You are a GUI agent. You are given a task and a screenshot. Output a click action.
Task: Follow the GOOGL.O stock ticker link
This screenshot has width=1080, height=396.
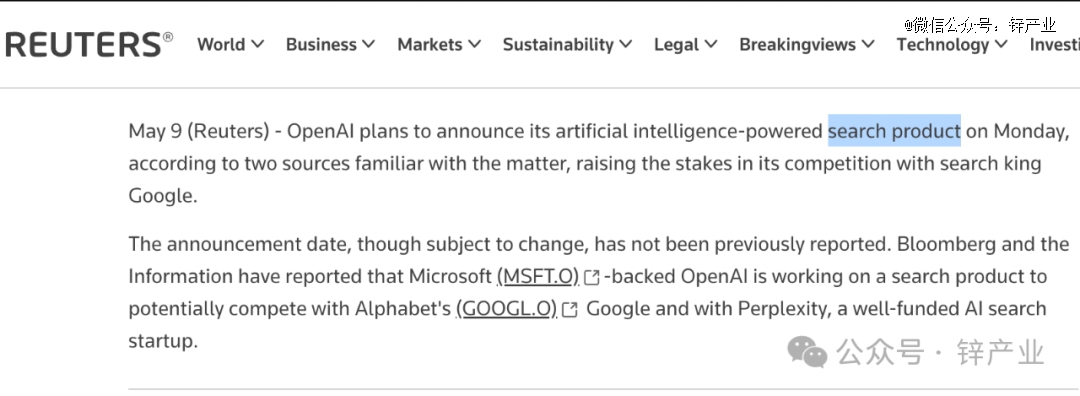click(506, 309)
